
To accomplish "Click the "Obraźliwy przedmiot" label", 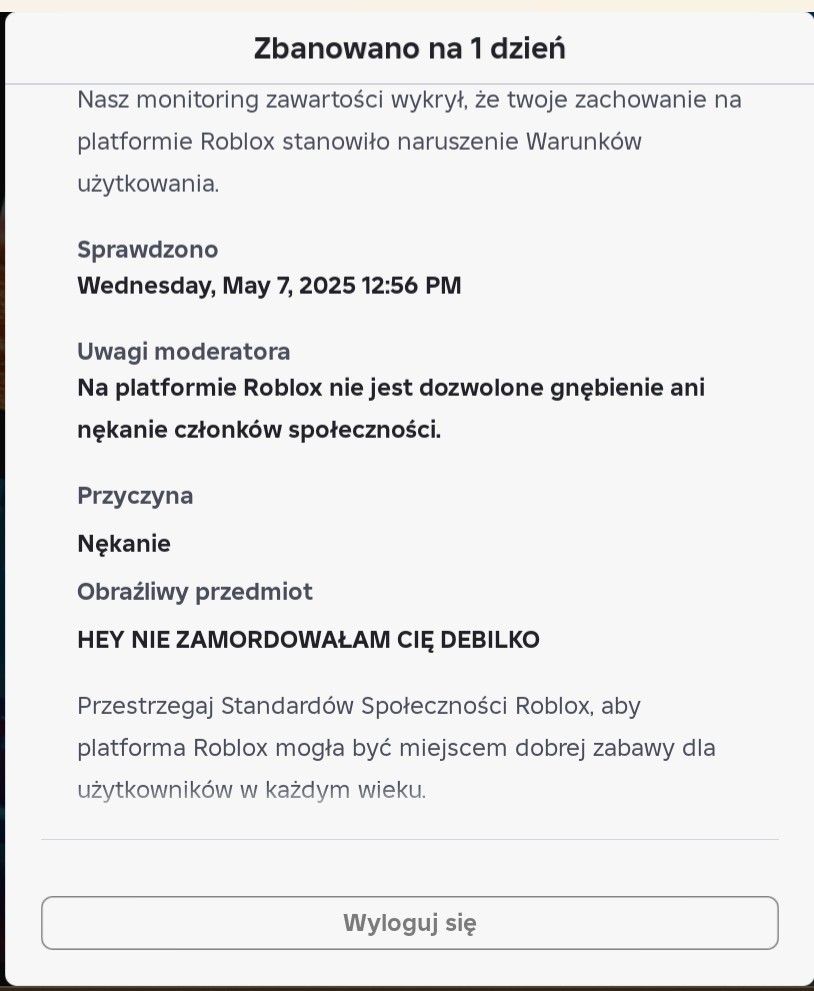I will [195, 592].
